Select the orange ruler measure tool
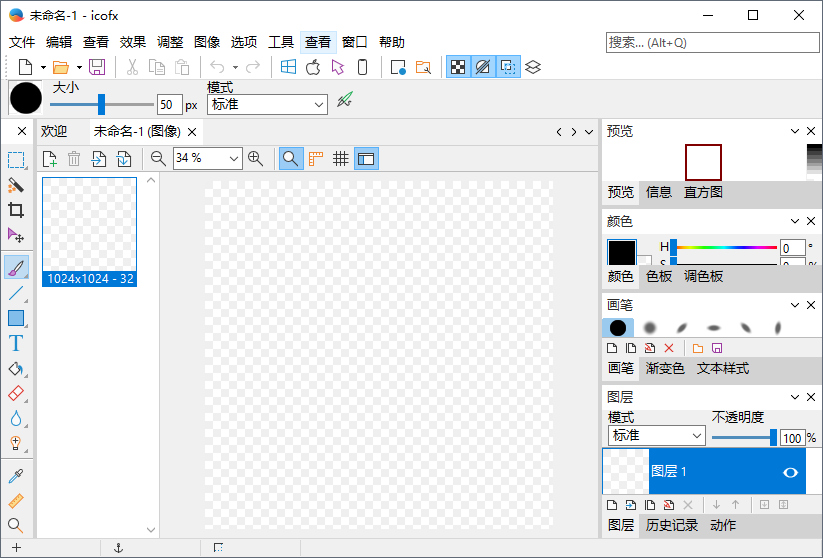This screenshot has height=558, width=823. [x=16, y=501]
